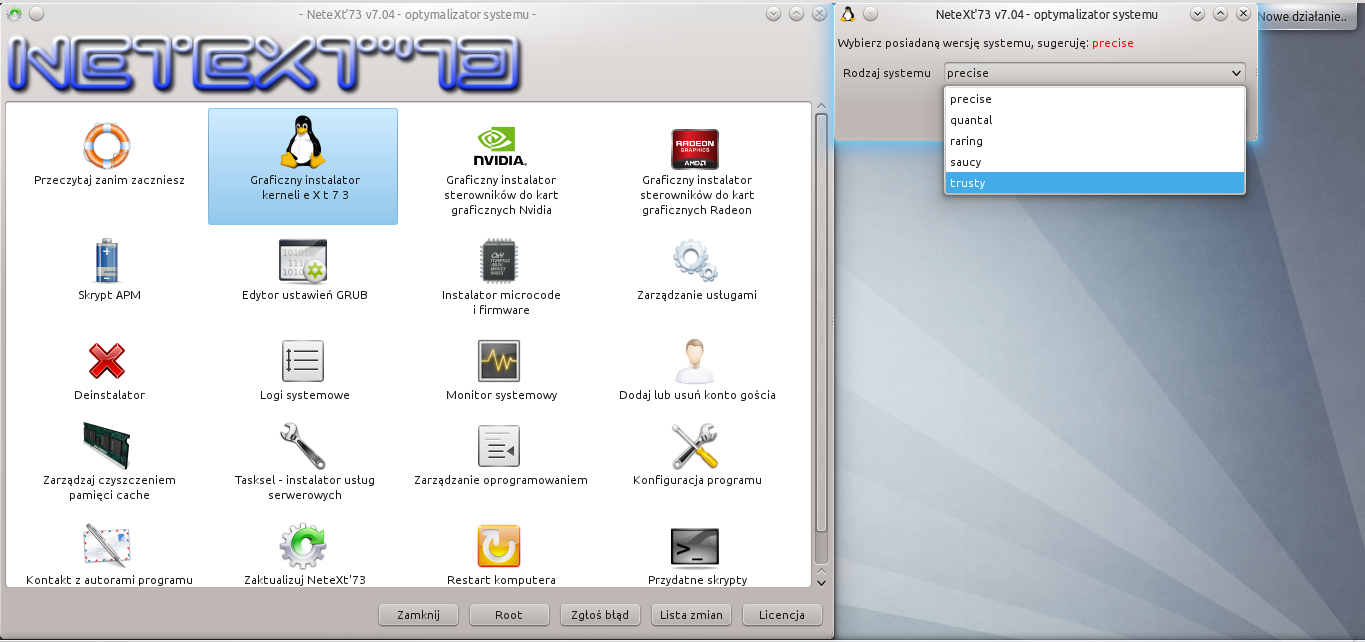
Task: Open Kontakt z autorami programu mail icon
Action: pos(108,545)
